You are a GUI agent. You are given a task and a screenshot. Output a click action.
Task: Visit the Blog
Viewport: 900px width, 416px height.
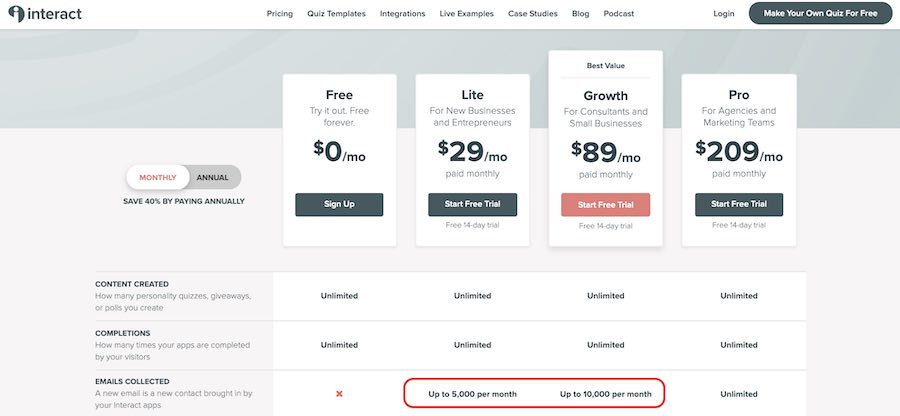580,14
